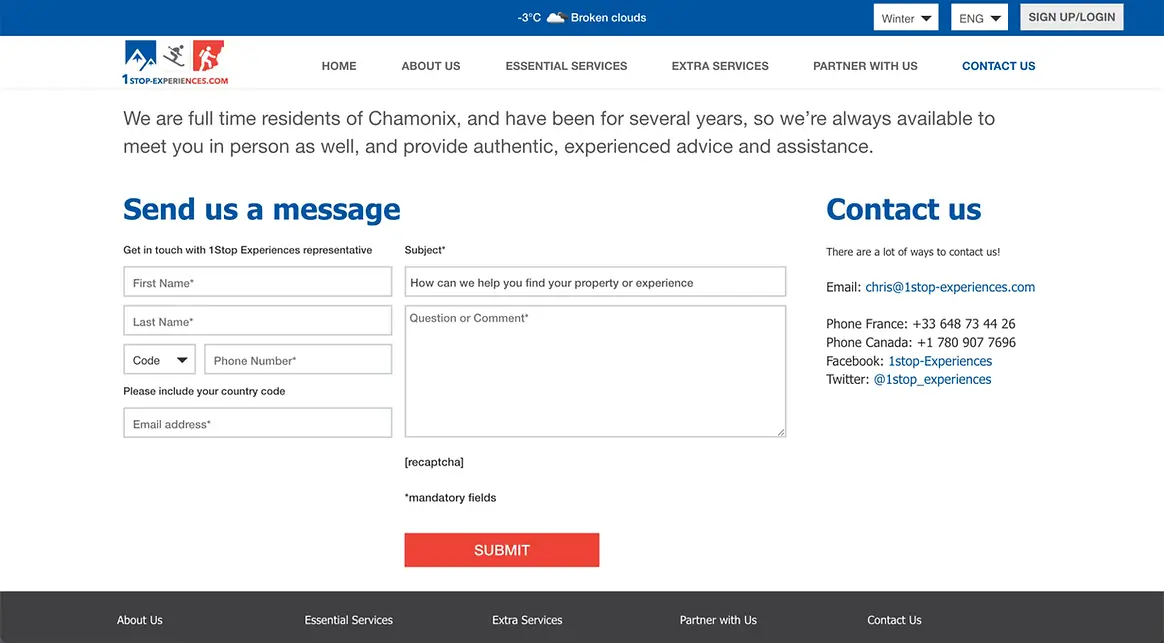This screenshot has width=1164, height=643.
Task: Open the @1stop_experiences Twitter link
Action: coord(932,379)
